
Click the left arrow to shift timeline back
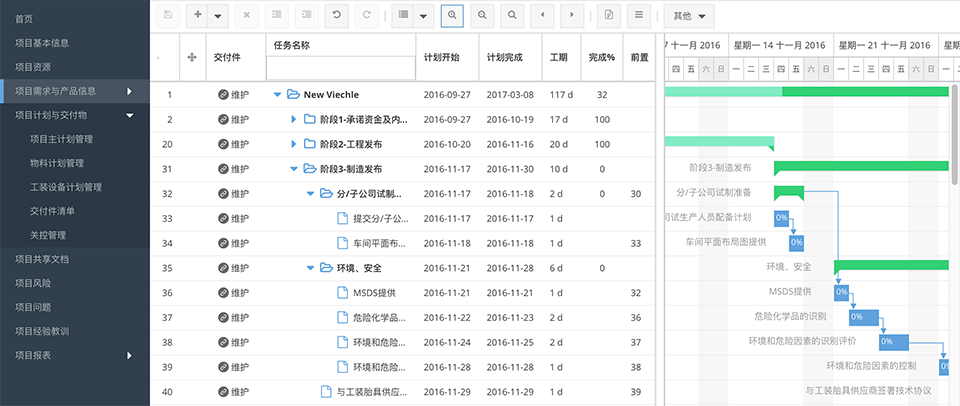coord(542,15)
